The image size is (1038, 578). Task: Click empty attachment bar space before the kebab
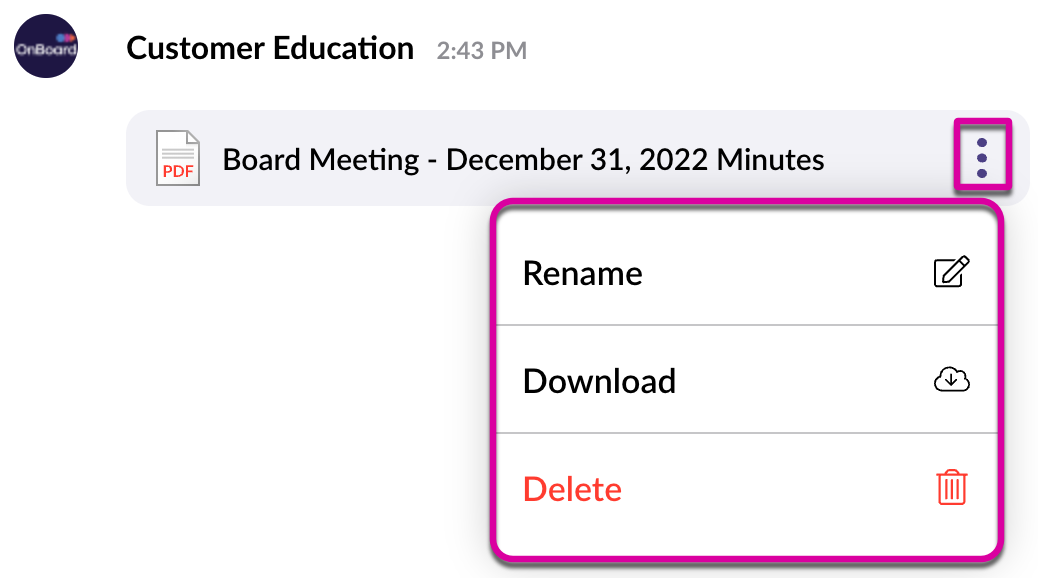pyautogui.click(x=890, y=159)
